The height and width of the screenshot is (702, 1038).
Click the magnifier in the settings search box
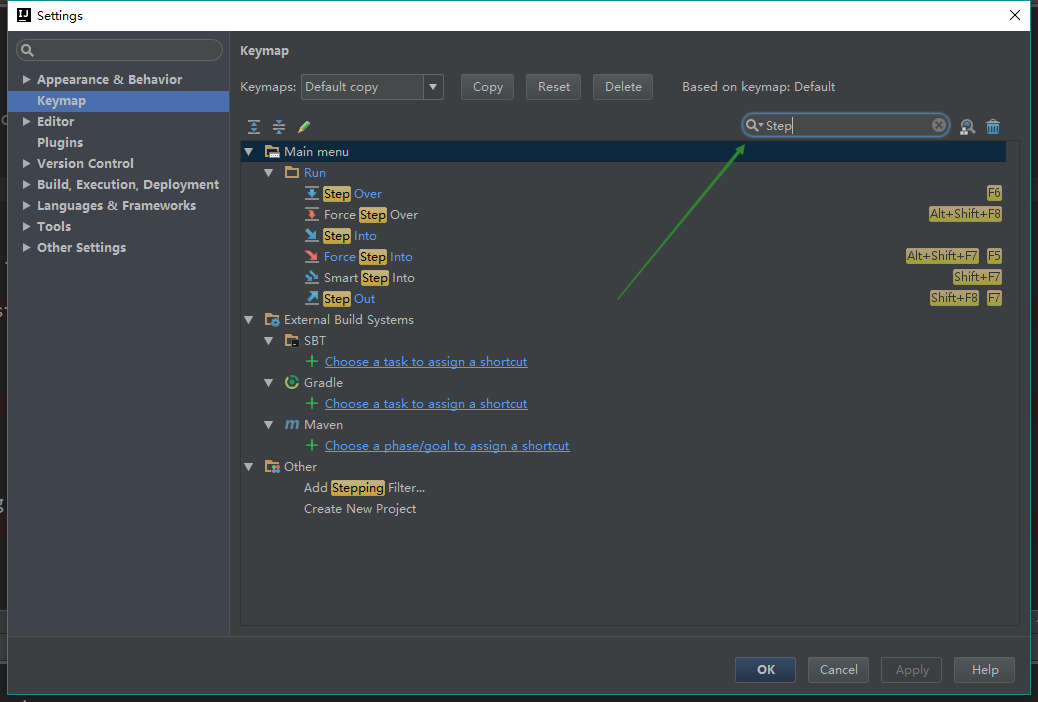click(27, 50)
